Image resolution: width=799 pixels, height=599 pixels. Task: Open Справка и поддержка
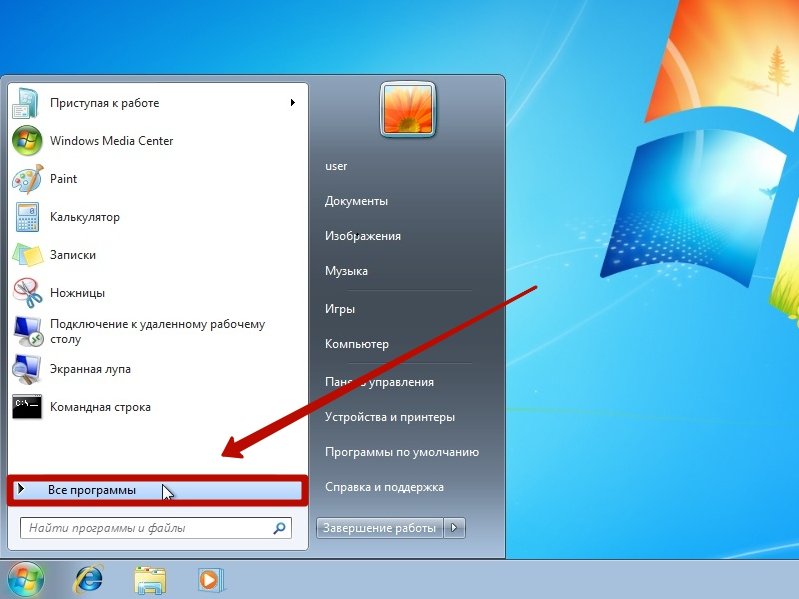coord(384,487)
